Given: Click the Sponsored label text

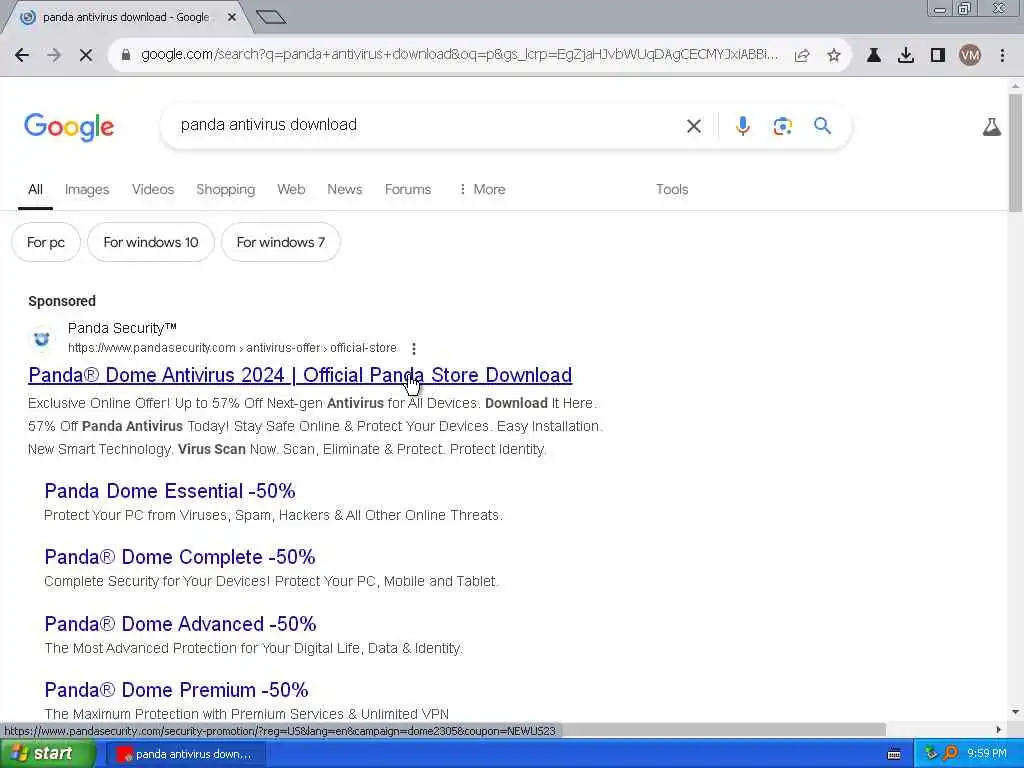Looking at the screenshot, I should 62,301.
